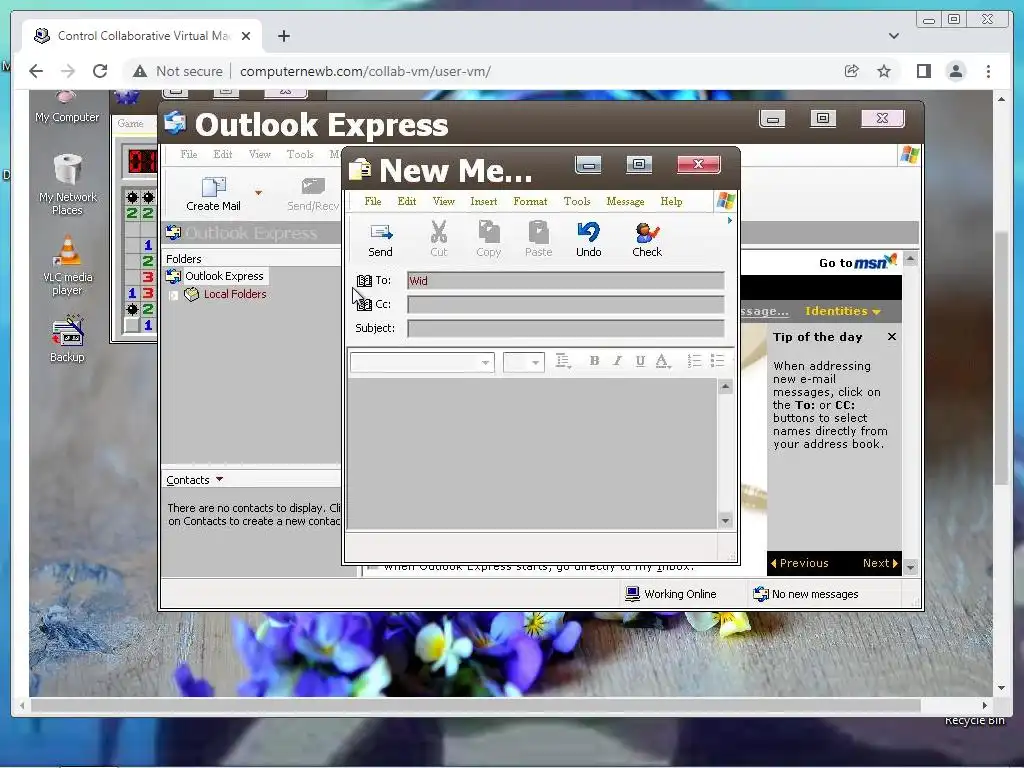Screen dimensions: 1024x768
Task: Click the Chrome address bar URL
Action: click(x=365, y=71)
